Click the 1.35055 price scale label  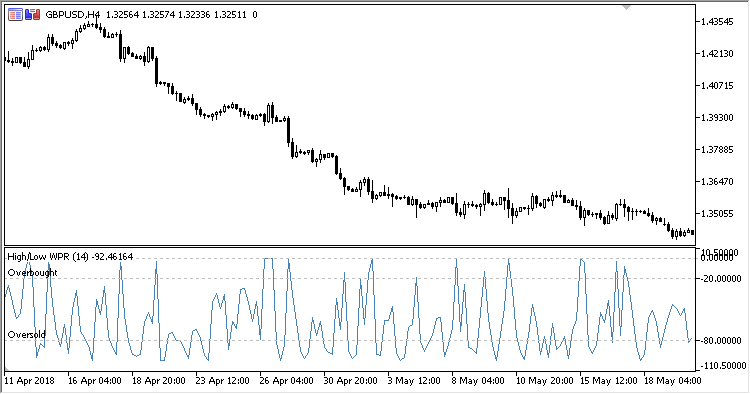717,214
